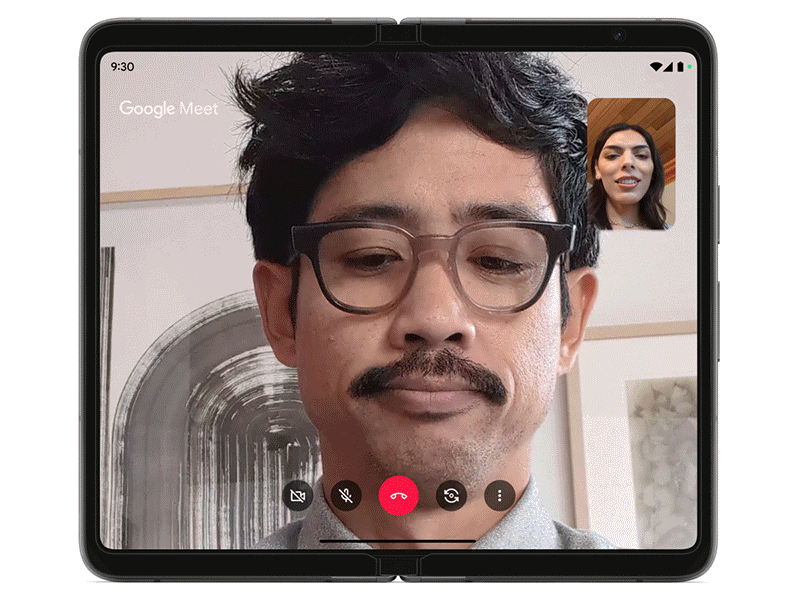End the call with the red hang-up button
The width and height of the screenshot is (800, 600).
[398, 494]
